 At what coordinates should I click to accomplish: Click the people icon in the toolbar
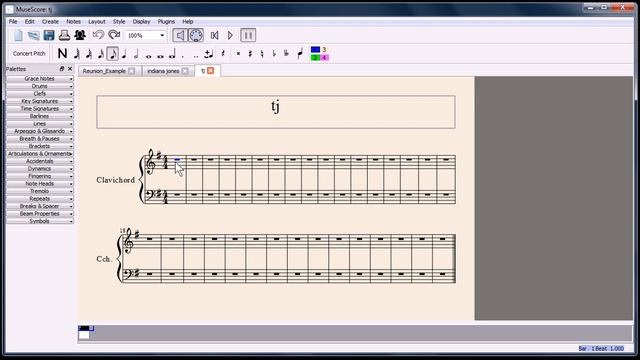pyautogui.click(x=80, y=36)
